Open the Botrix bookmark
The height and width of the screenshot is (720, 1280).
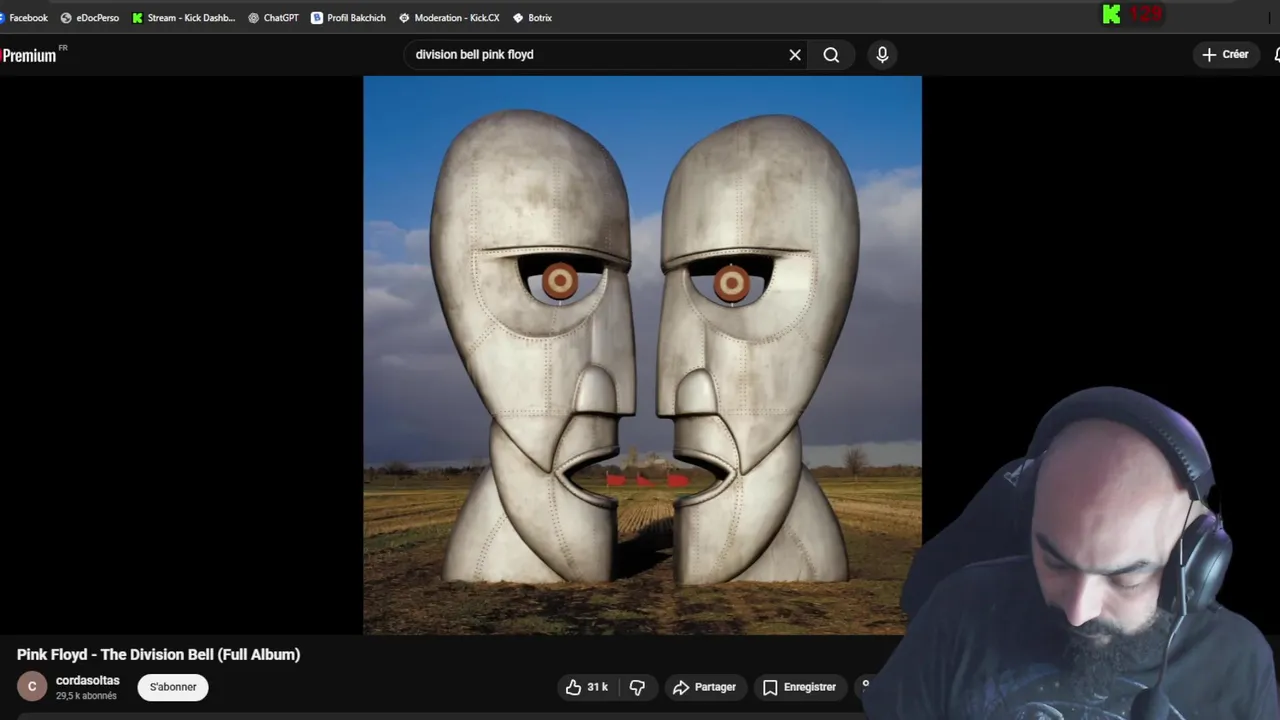[532, 18]
